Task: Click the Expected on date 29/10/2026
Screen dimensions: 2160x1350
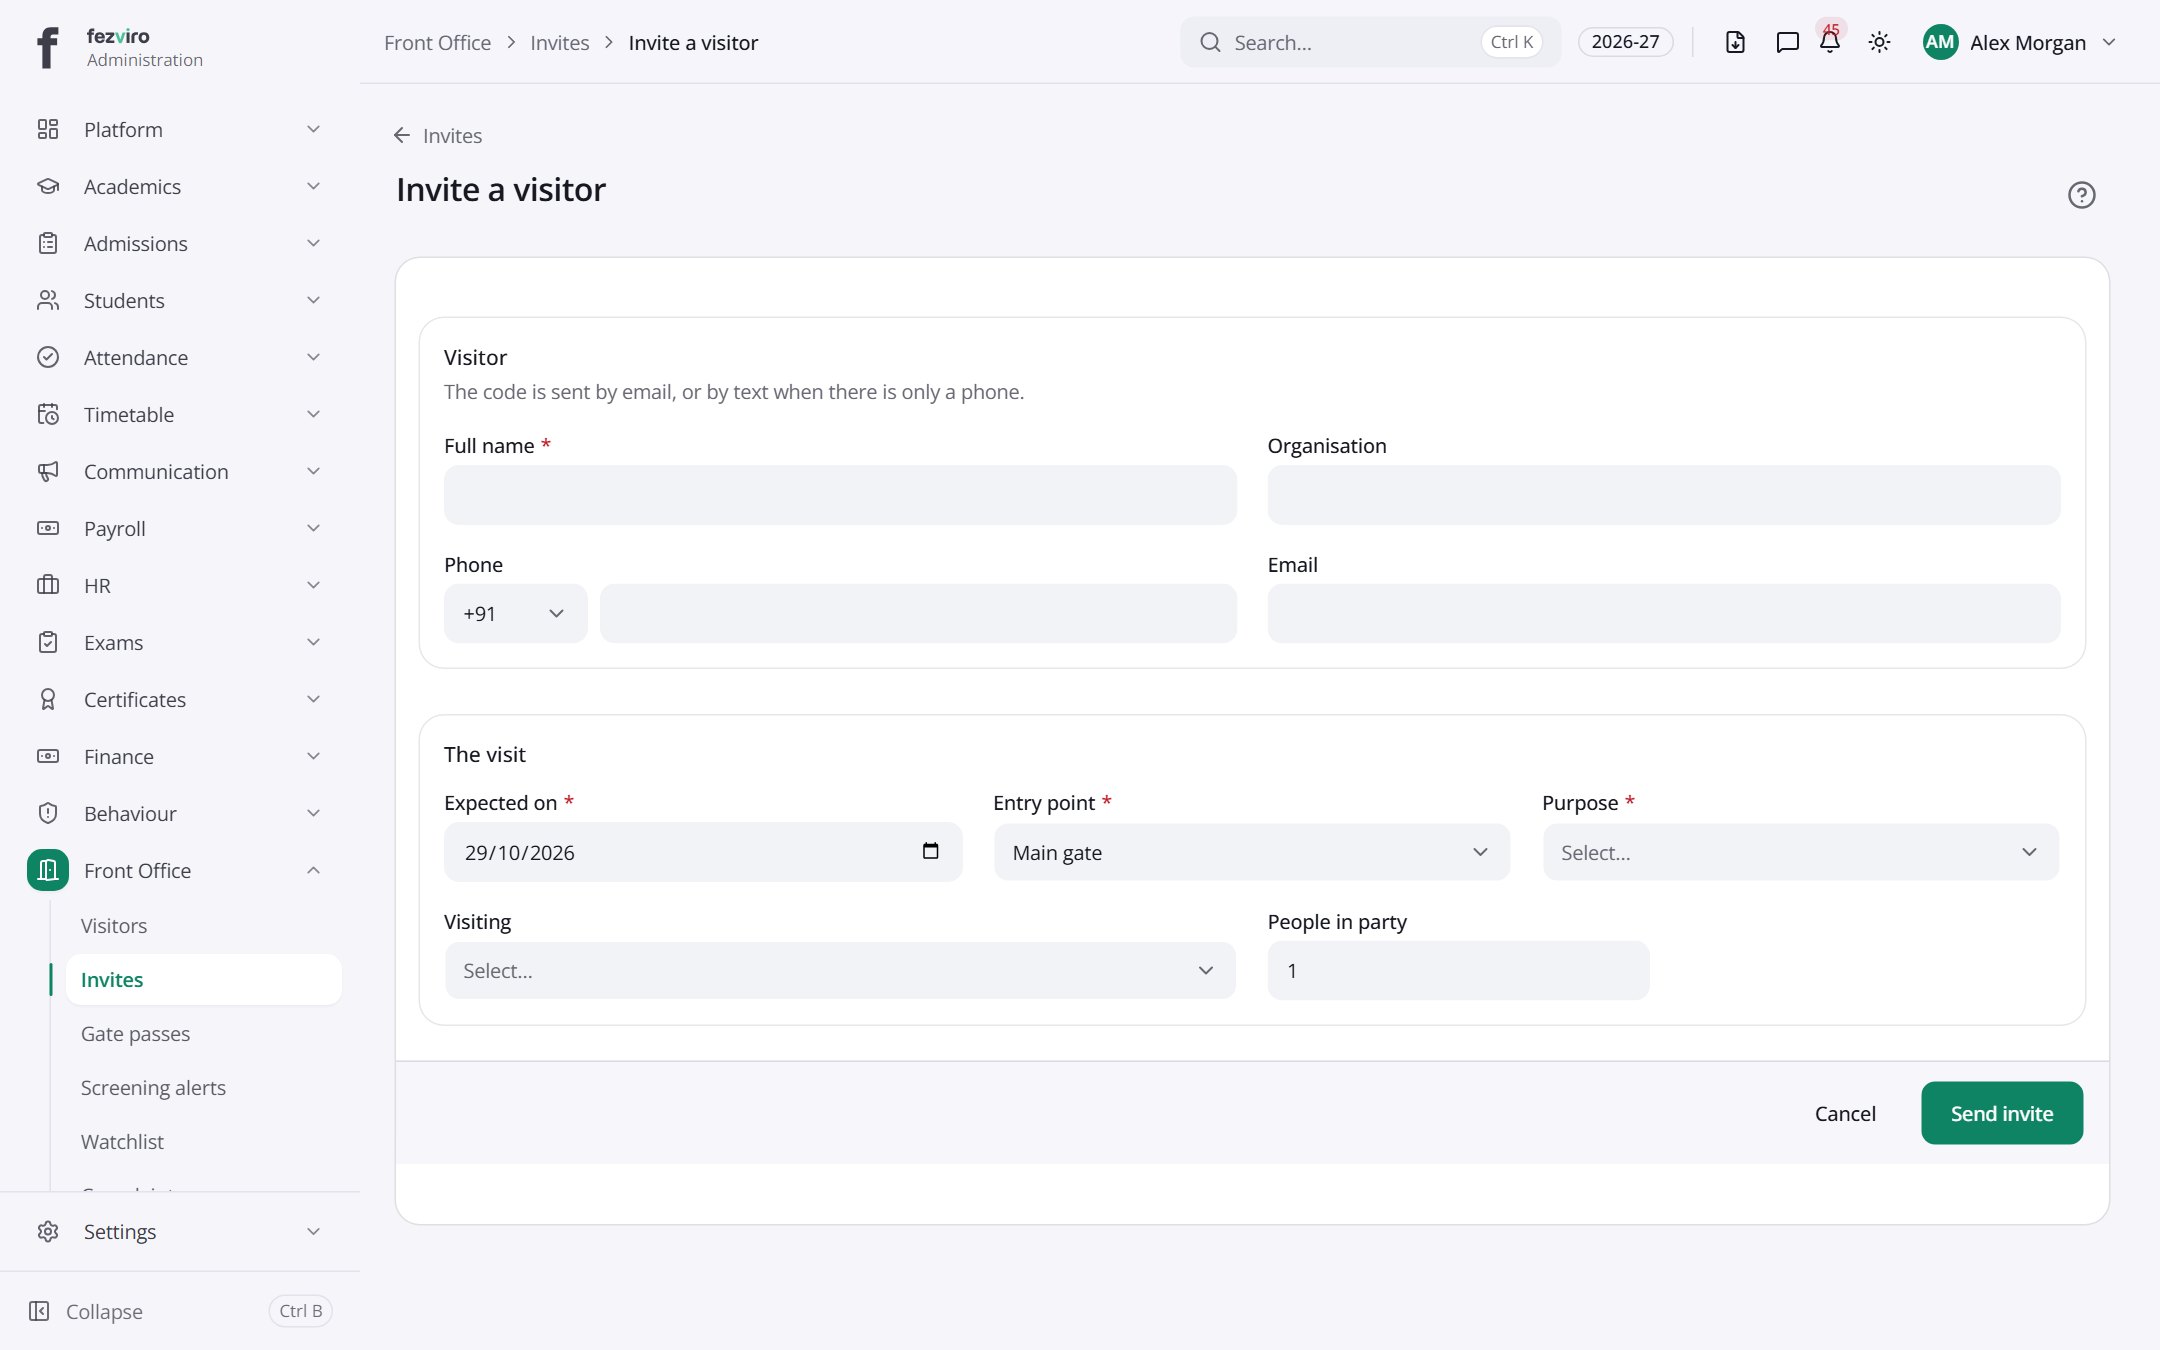Action: click(520, 852)
